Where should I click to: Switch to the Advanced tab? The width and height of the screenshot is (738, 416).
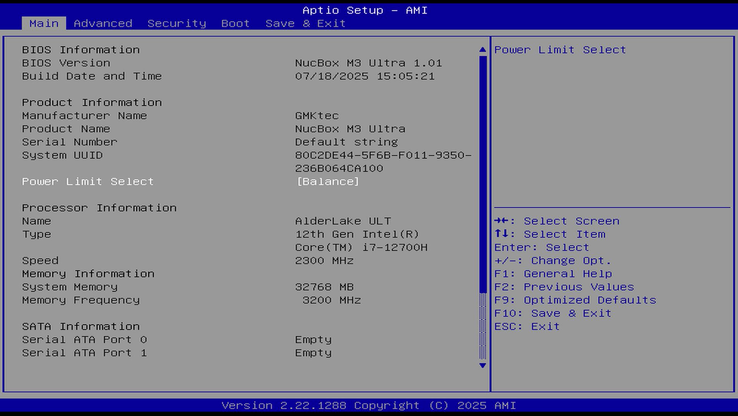point(103,23)
